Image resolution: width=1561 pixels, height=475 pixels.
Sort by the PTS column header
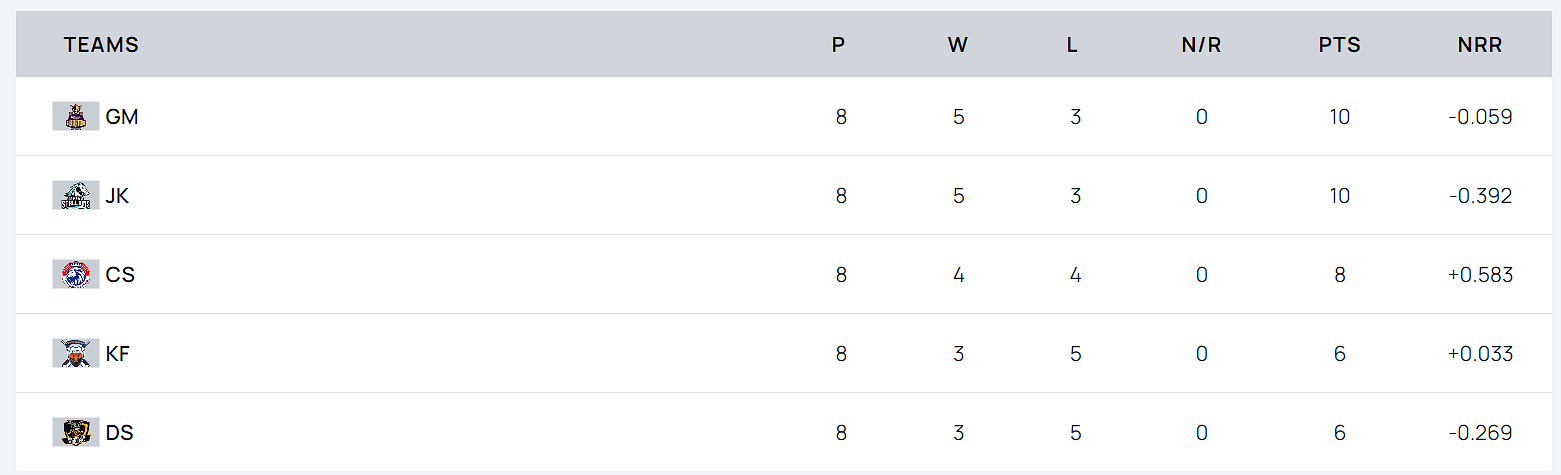click(x=1340, y=45)
